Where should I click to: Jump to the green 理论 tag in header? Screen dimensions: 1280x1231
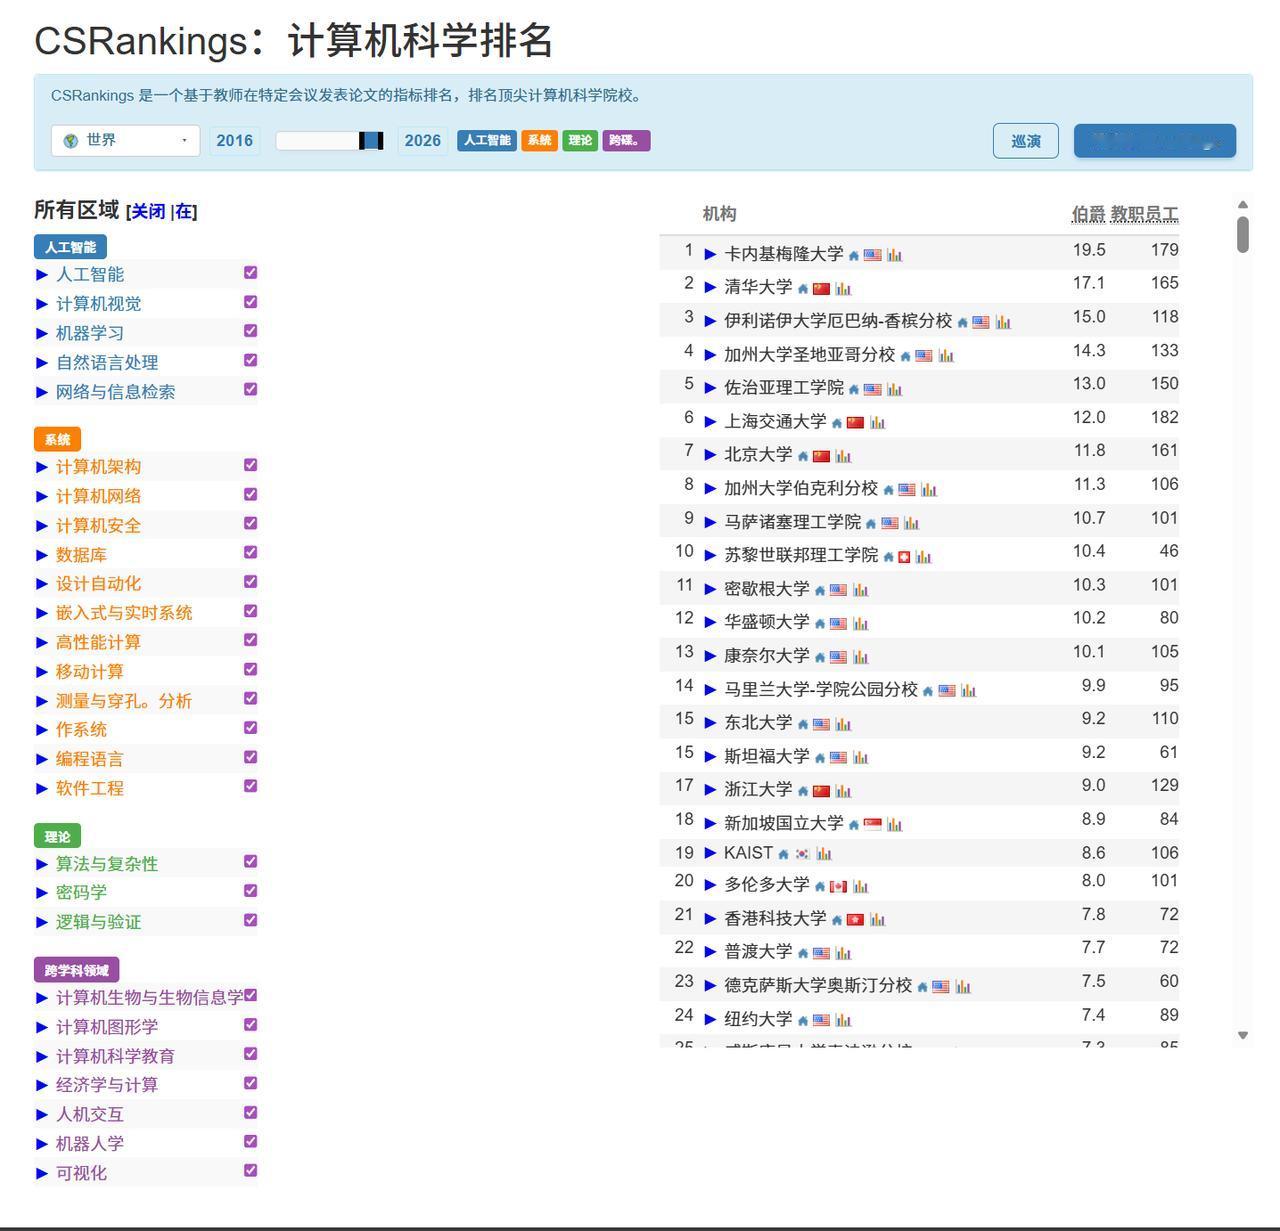coord(580,140)
